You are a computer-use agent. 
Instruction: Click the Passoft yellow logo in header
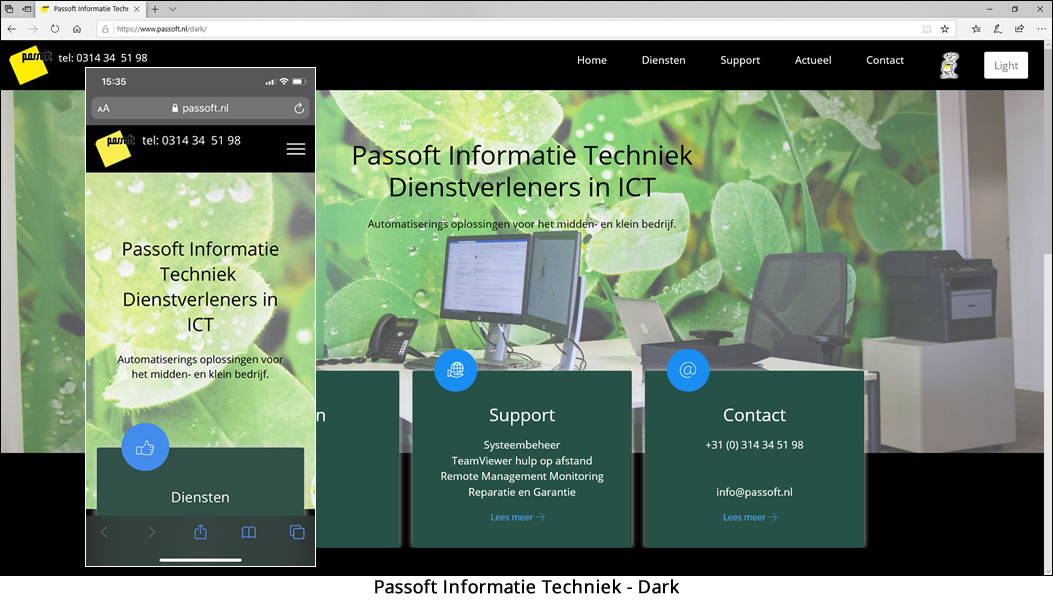click(30, 65)
